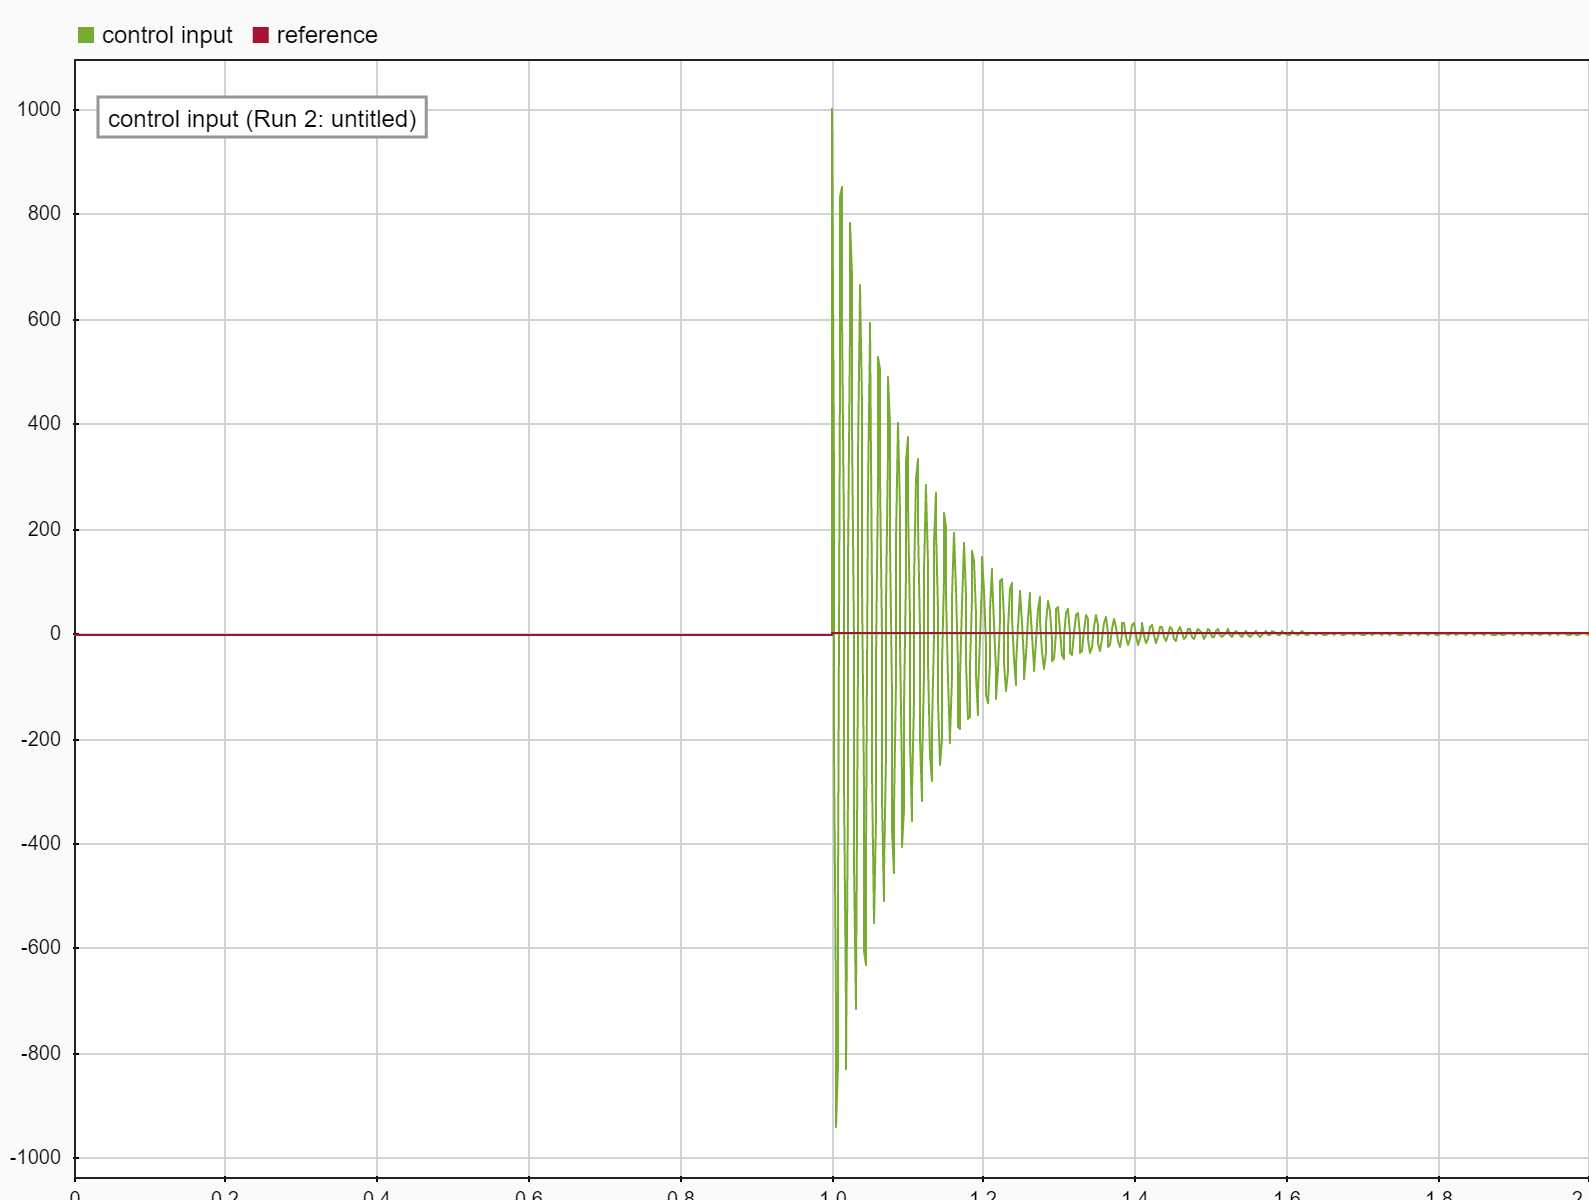Click the red reference legend swatch
This screenshot has height=1200, width=1589.
click(261, 35)
